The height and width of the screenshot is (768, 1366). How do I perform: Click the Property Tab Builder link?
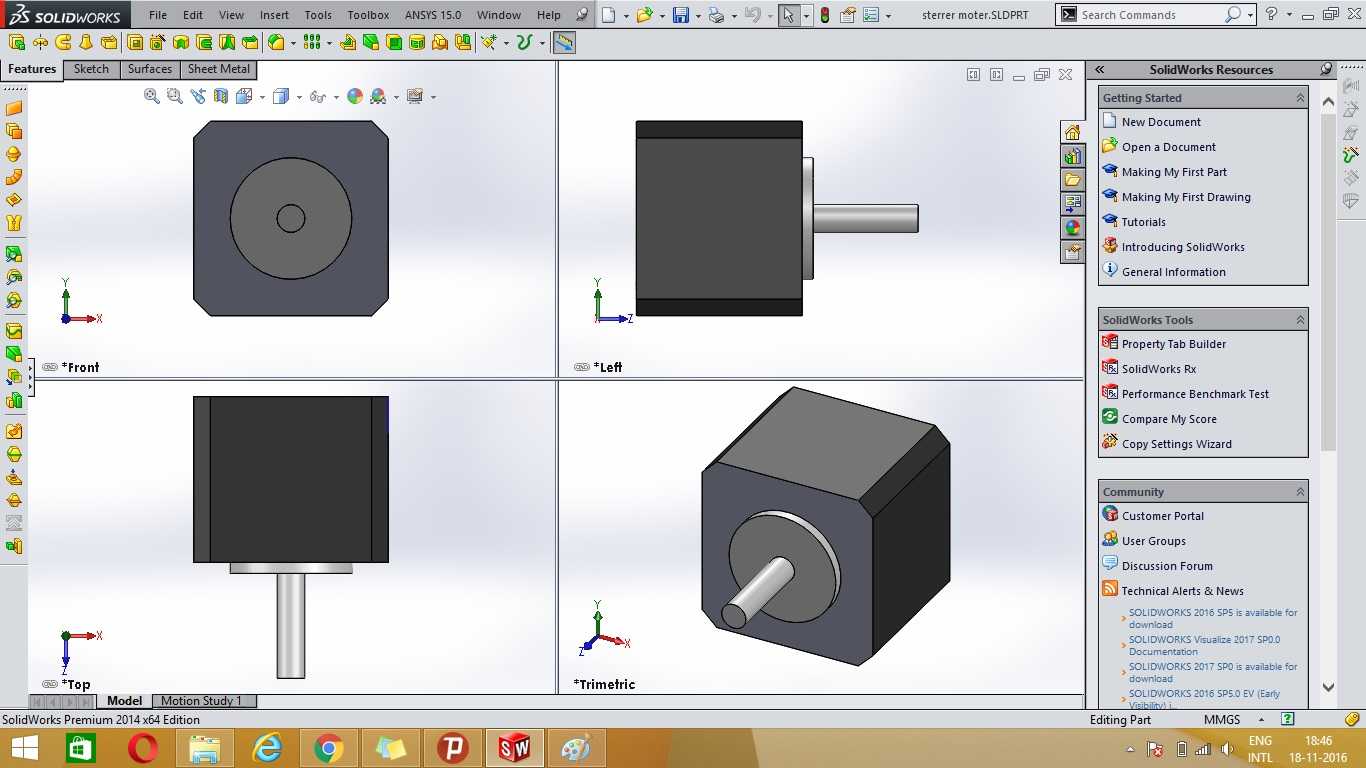point(1174,344)
